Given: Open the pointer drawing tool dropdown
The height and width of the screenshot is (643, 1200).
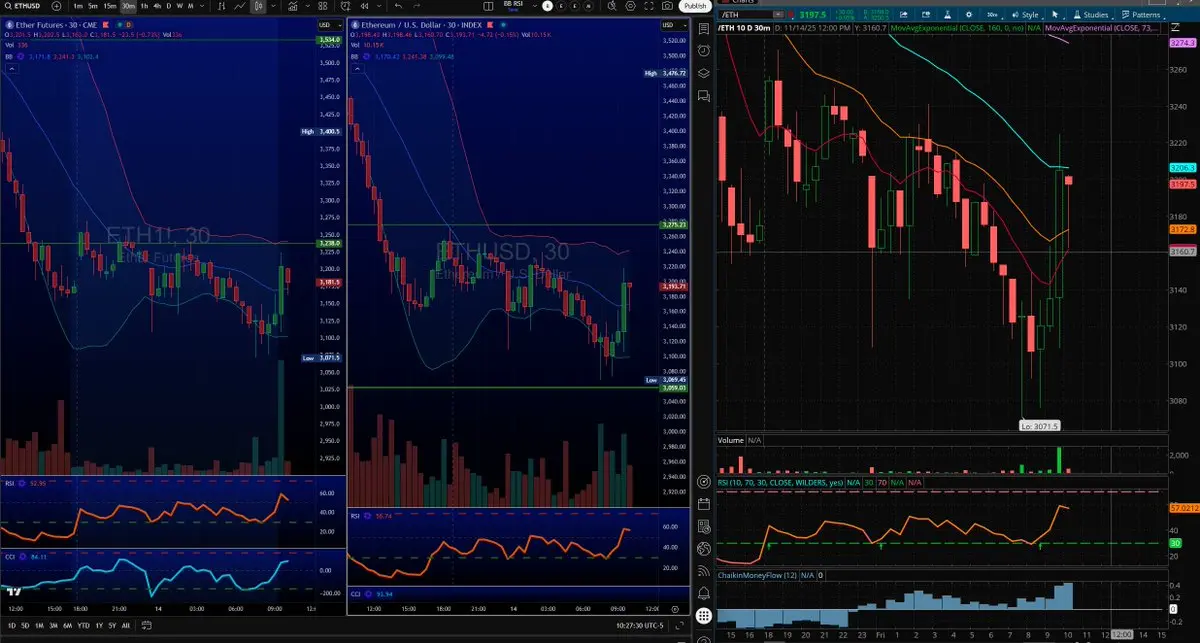Looking at the screenshot, I should coord(1055,15).
